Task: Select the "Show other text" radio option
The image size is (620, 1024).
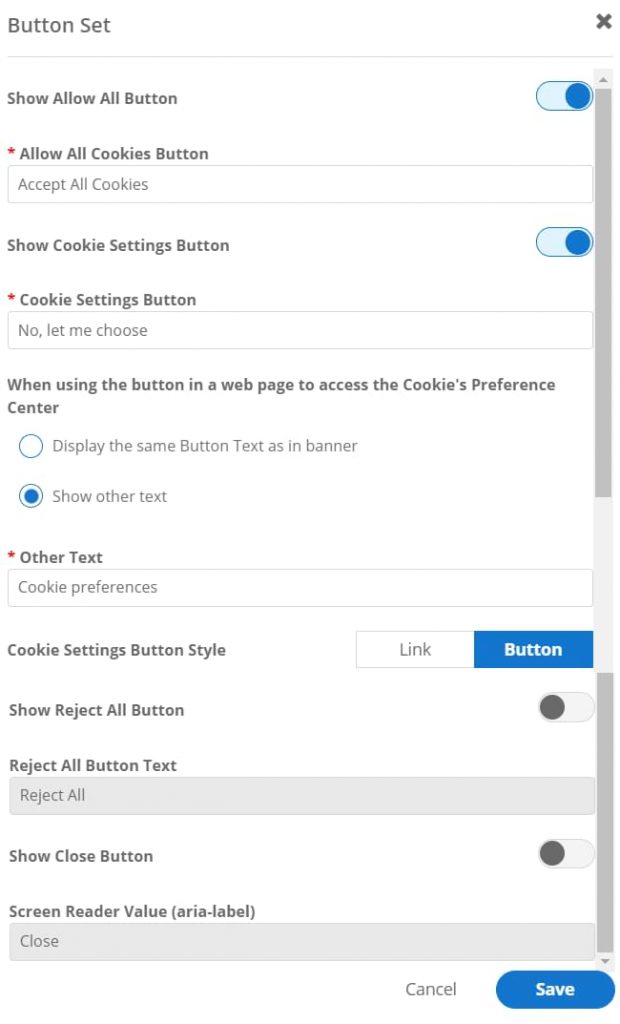Action: pos(30,496)
